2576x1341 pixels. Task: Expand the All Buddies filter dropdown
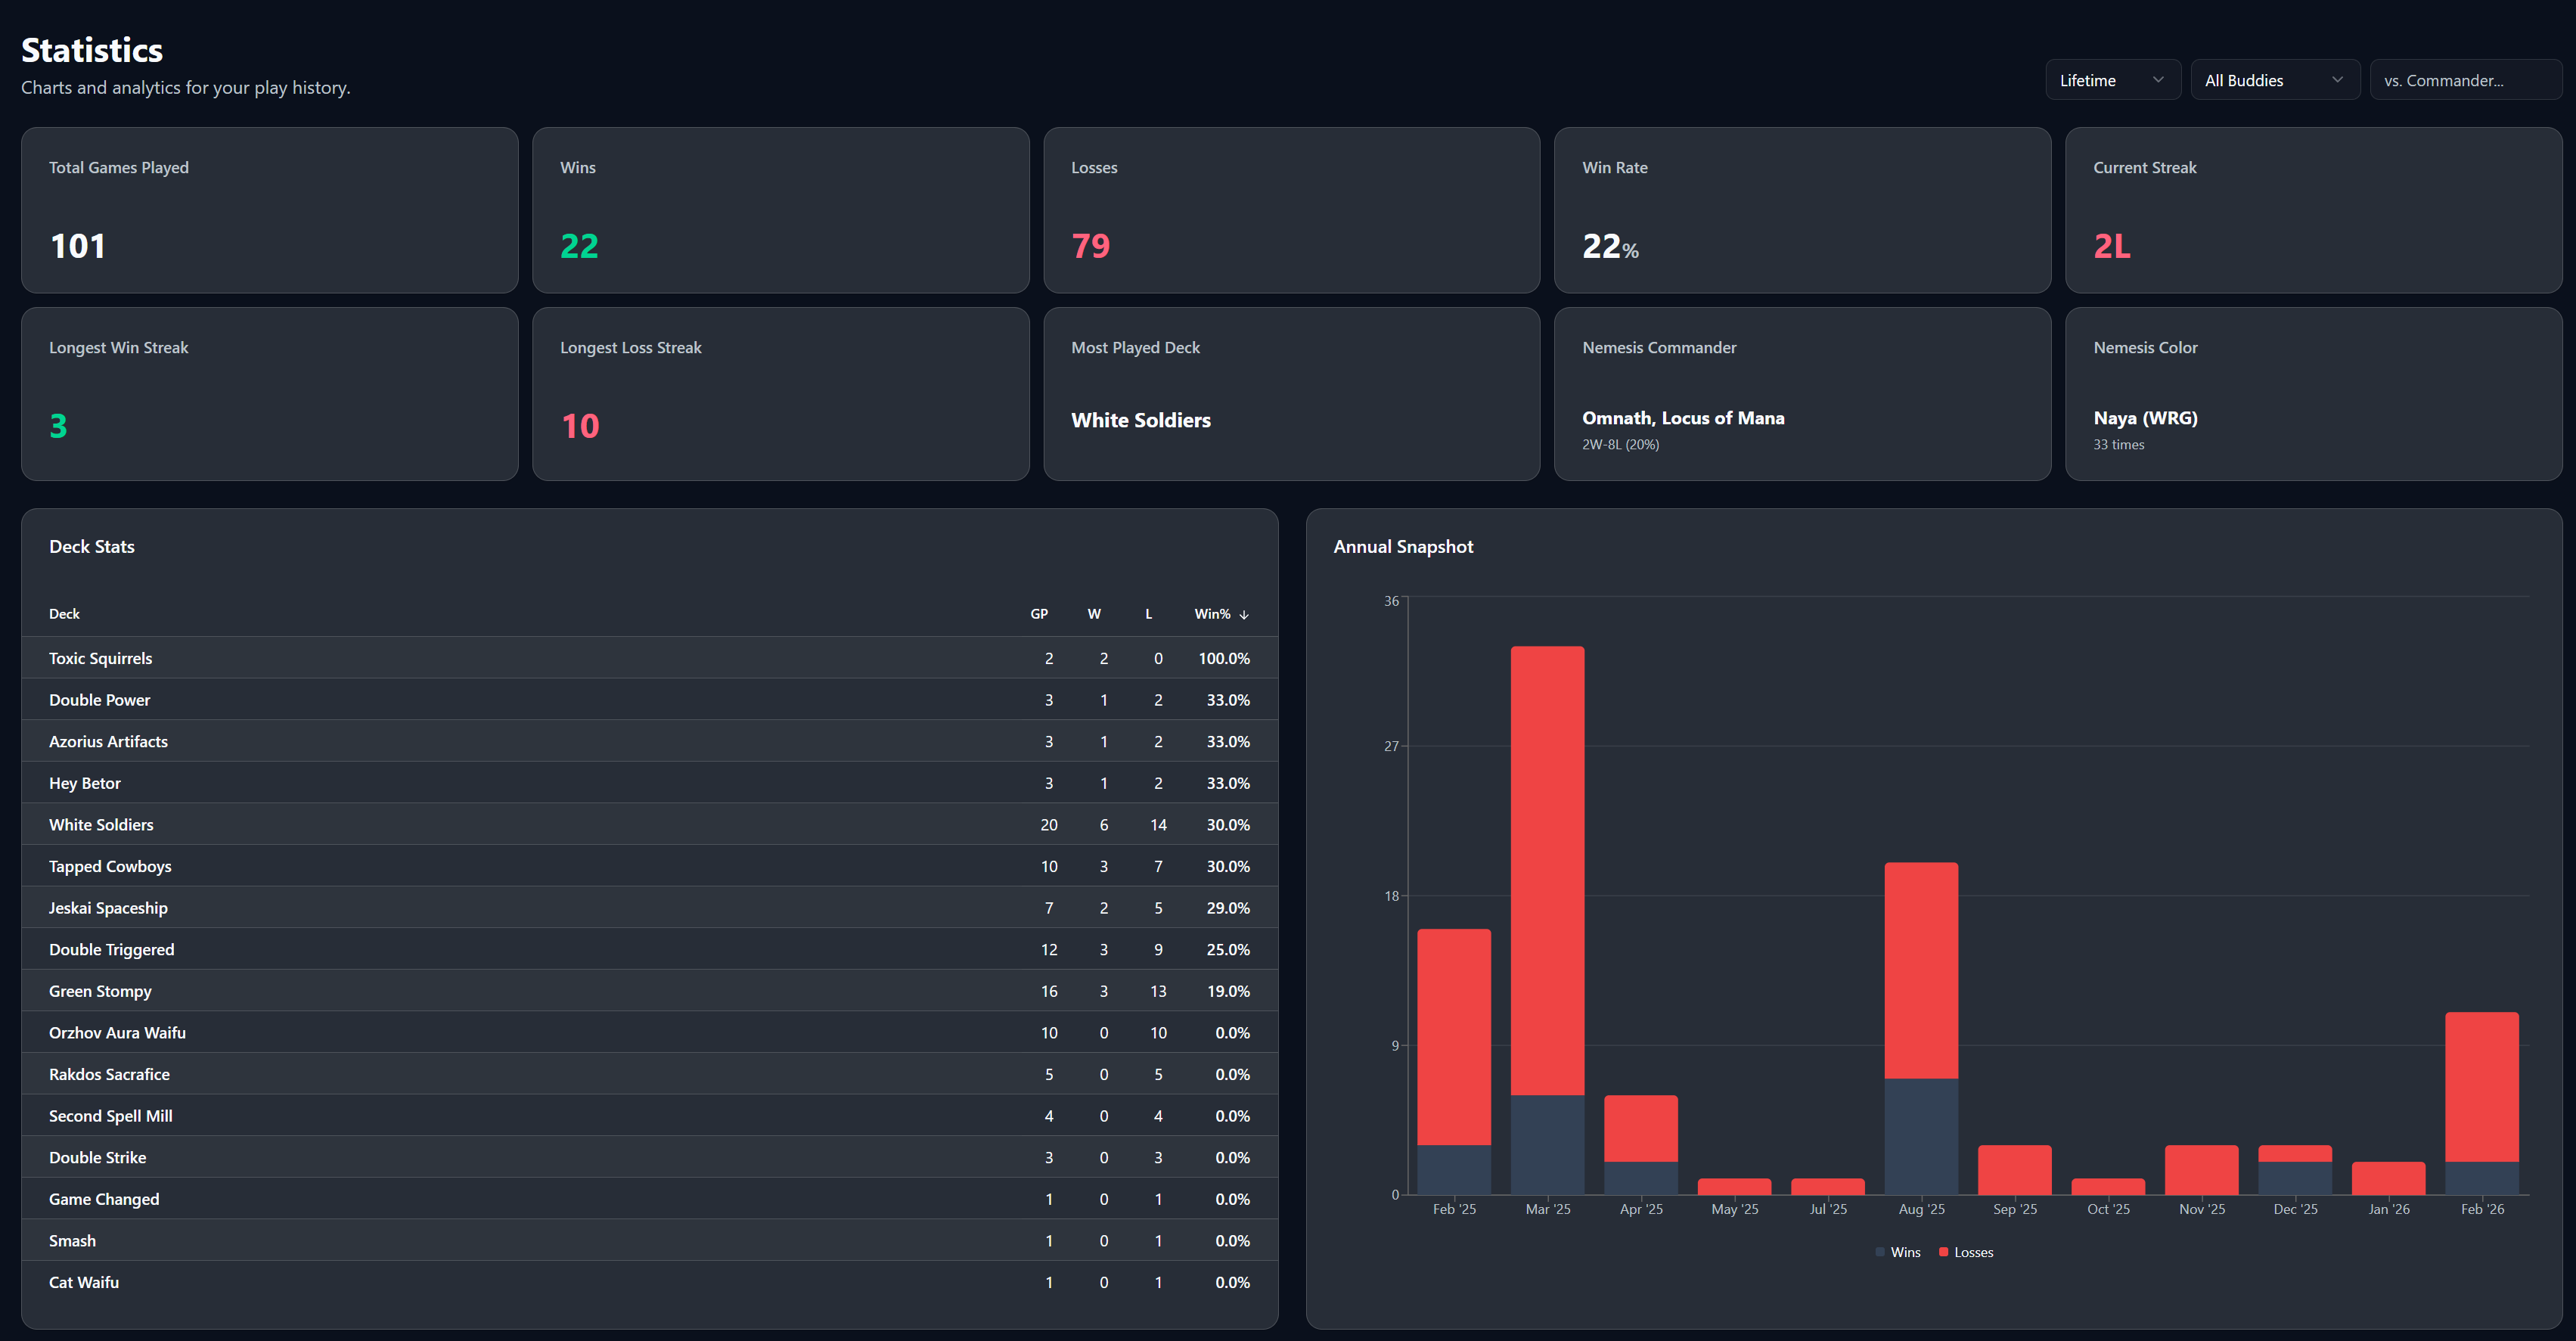2275,80
